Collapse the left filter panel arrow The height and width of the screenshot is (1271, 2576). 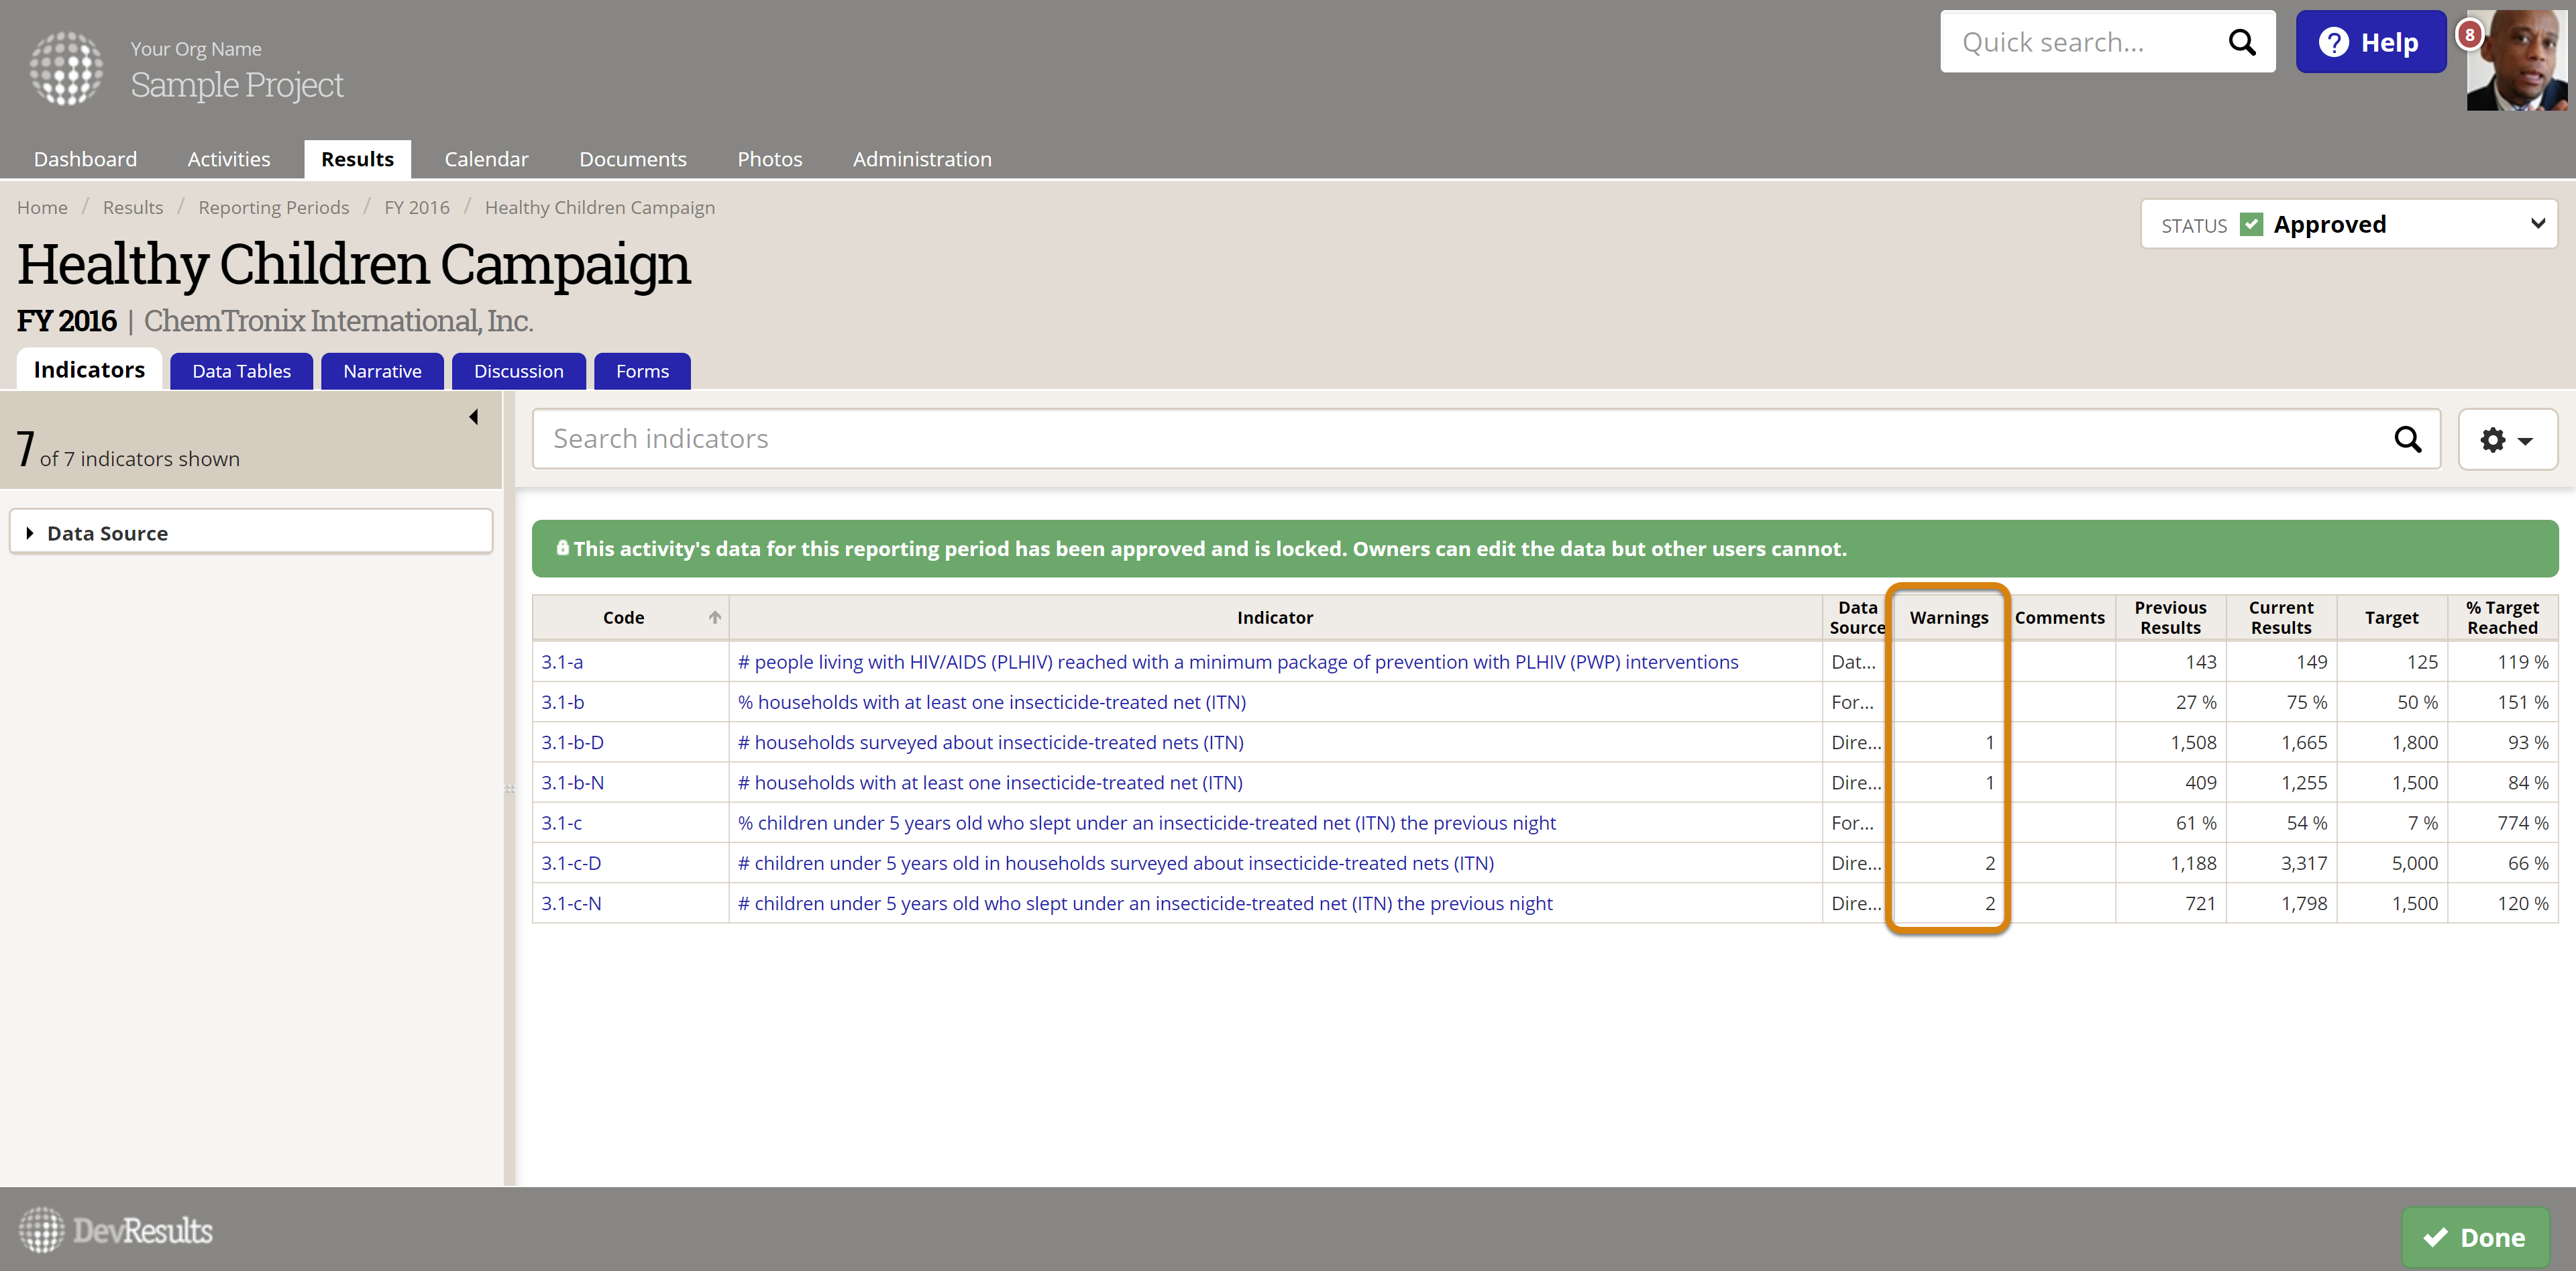pyautogui.click(x=474, y=417)
